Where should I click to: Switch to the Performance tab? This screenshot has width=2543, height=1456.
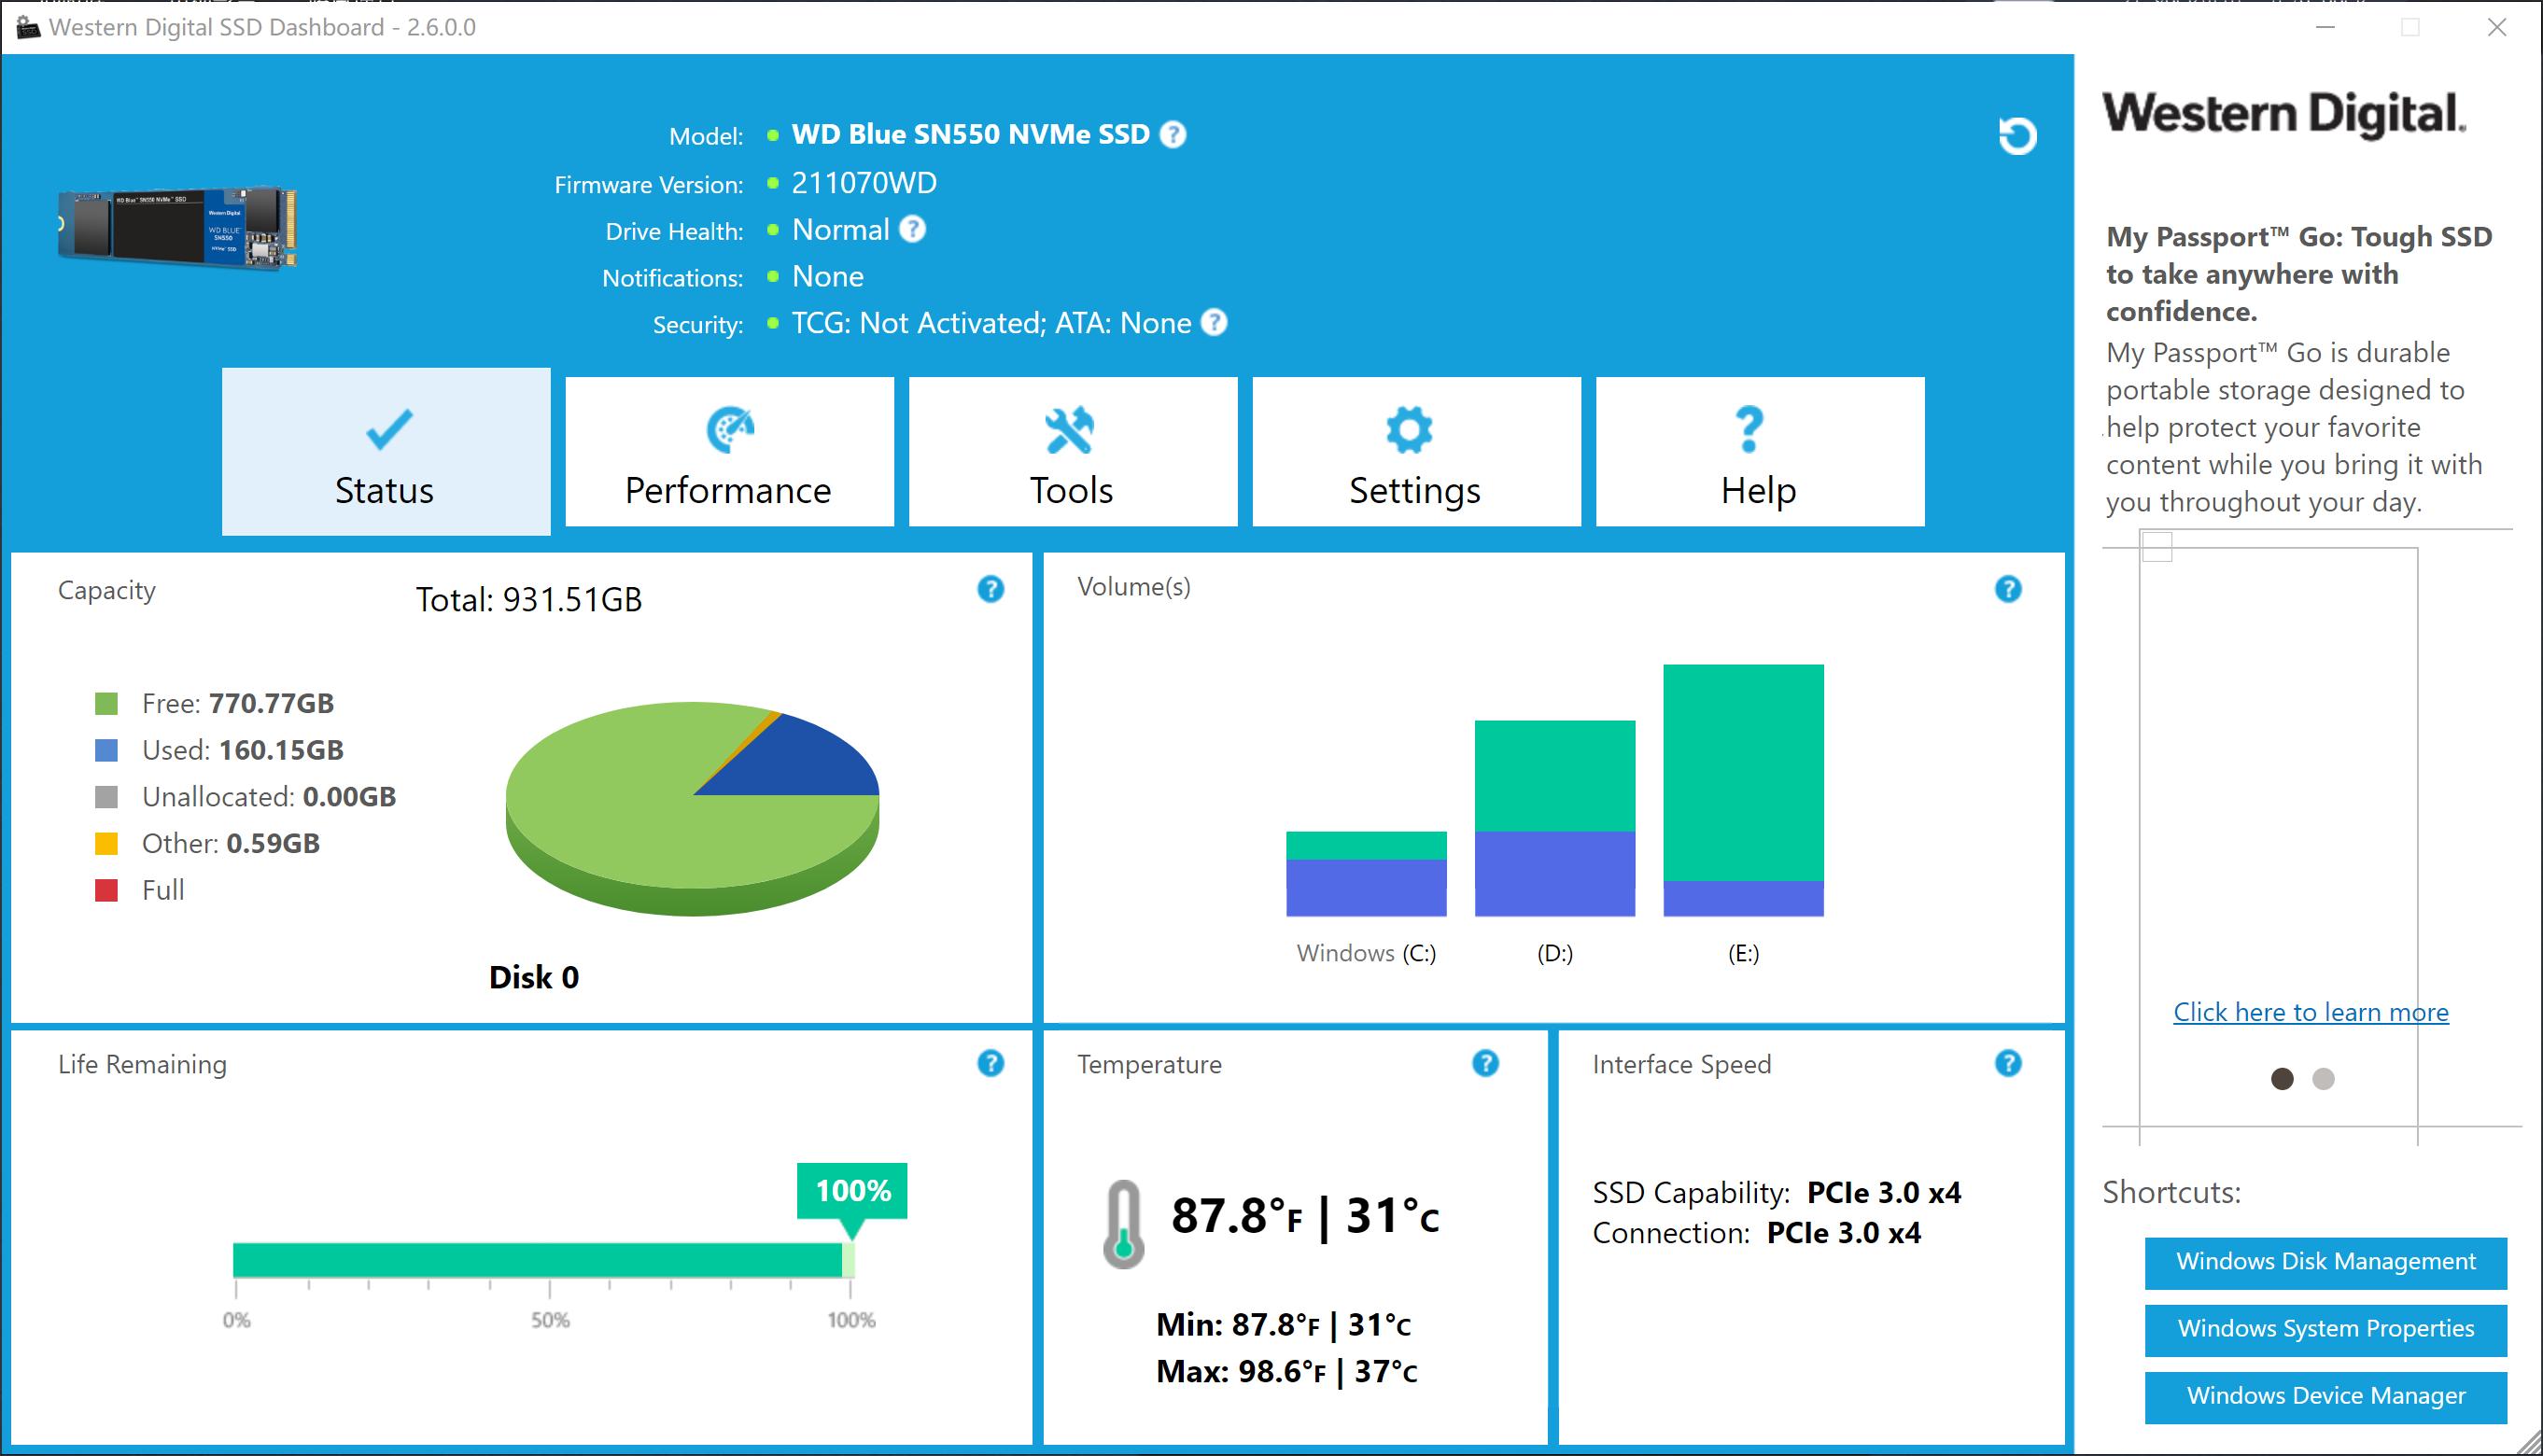coord(729,452)
